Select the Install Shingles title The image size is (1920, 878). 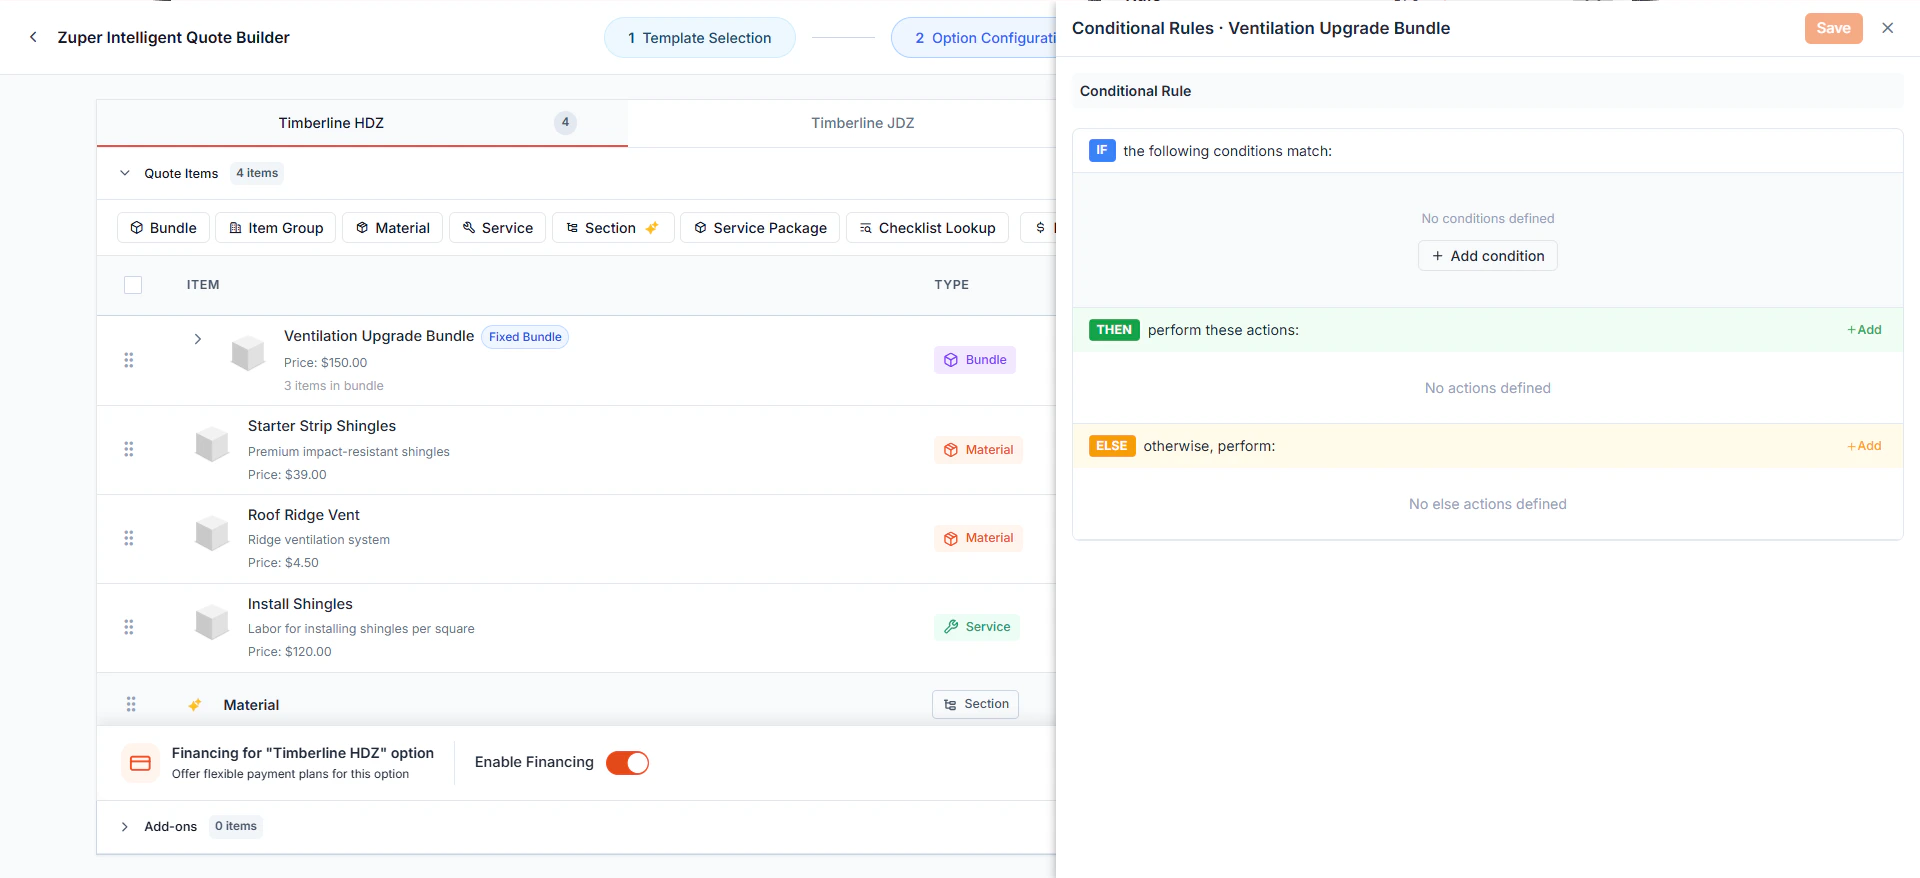[x=300, y=604]
